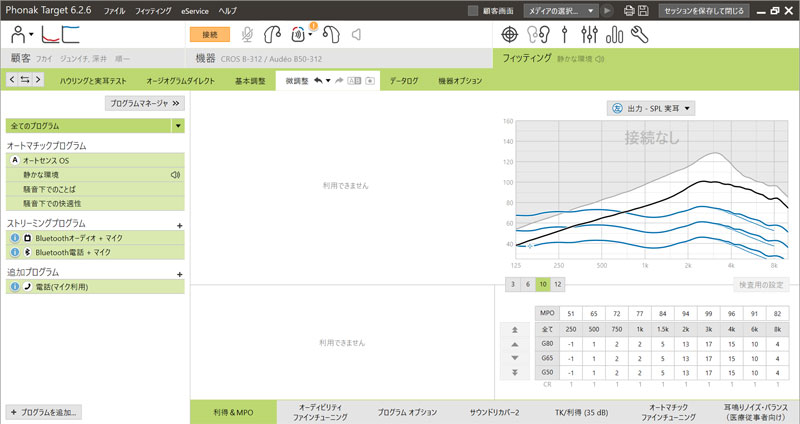Open the client profile person icon

pyautogui.click(x=18, y=35)
